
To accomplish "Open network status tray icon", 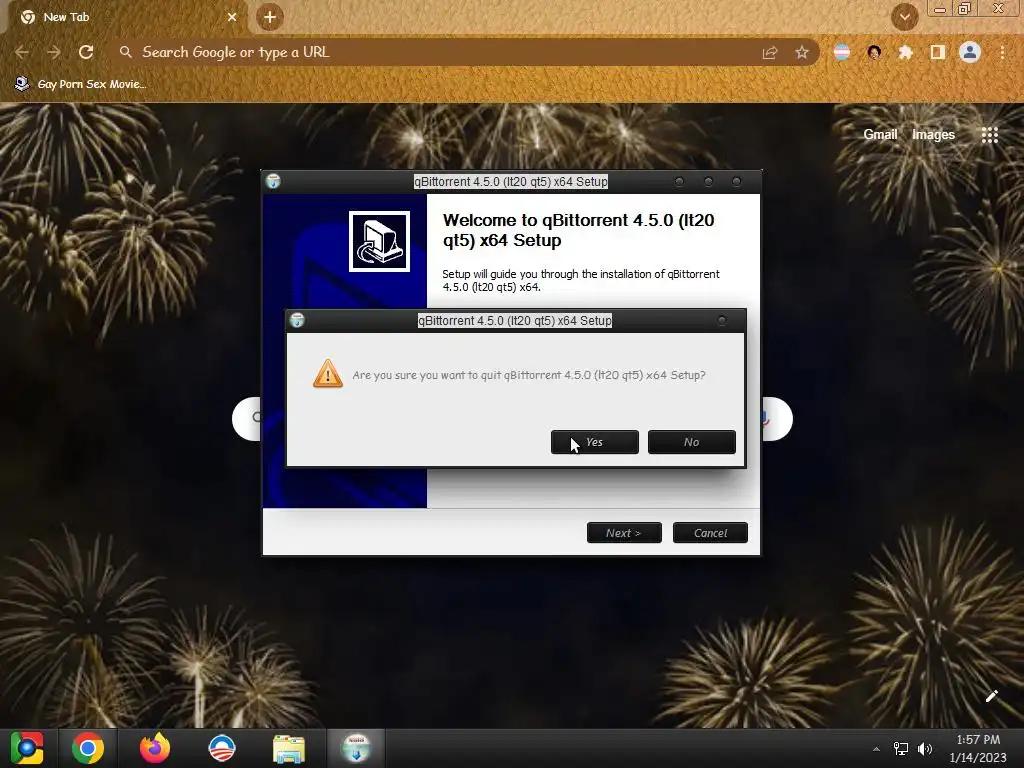I will click(x=901, y=749).
